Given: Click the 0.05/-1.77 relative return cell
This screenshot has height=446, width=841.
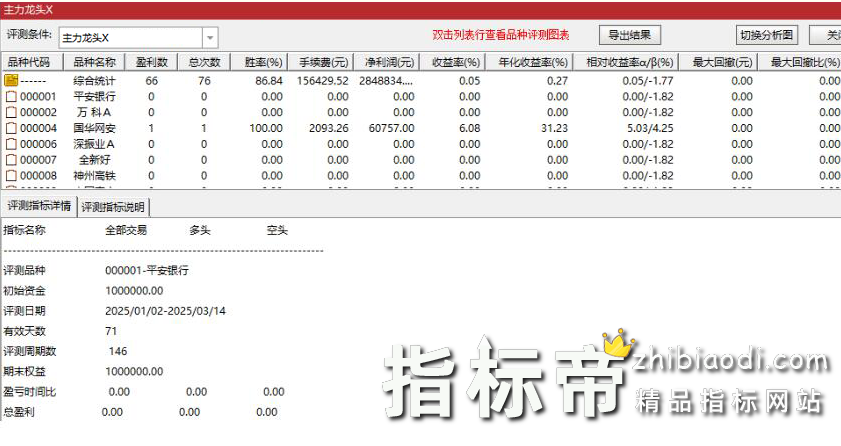Looking at the screenshot, I should click(x=648, y=80).
